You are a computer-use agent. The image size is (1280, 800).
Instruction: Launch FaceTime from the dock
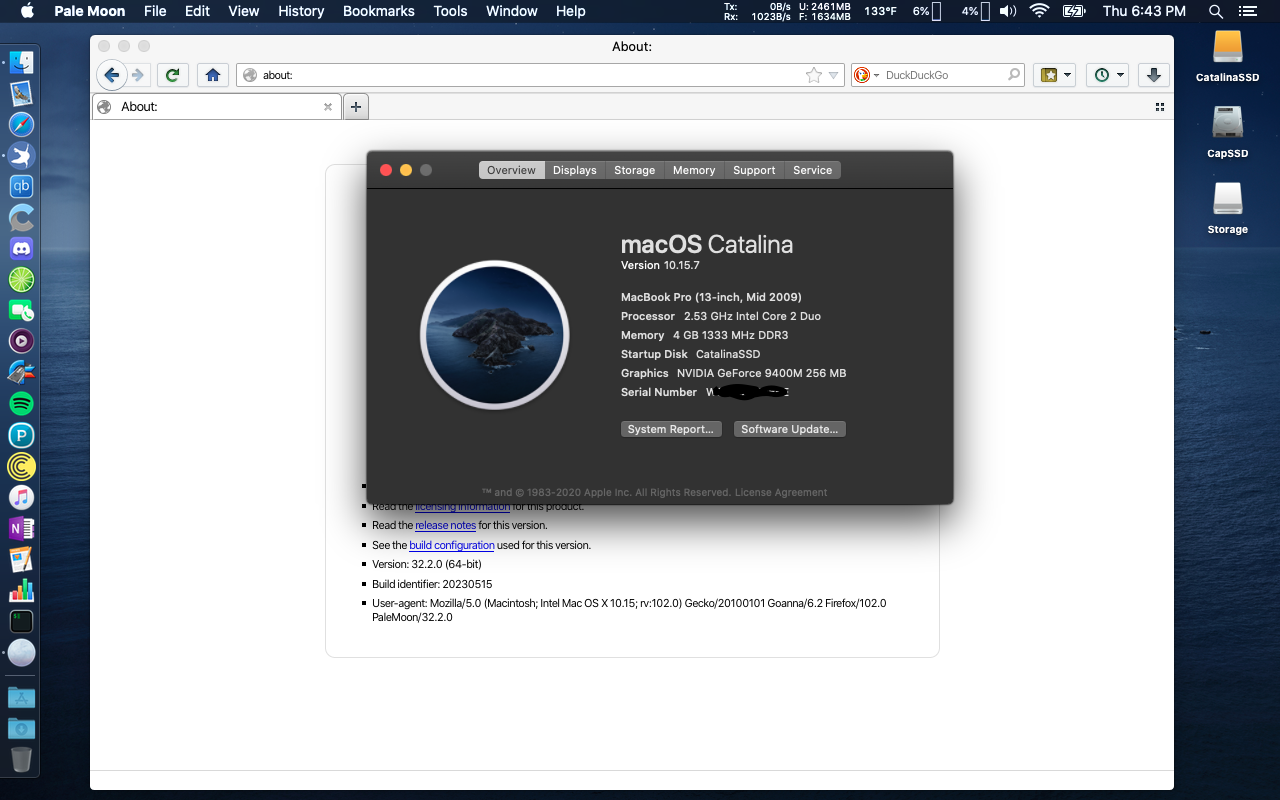click(x=21, y=310)
